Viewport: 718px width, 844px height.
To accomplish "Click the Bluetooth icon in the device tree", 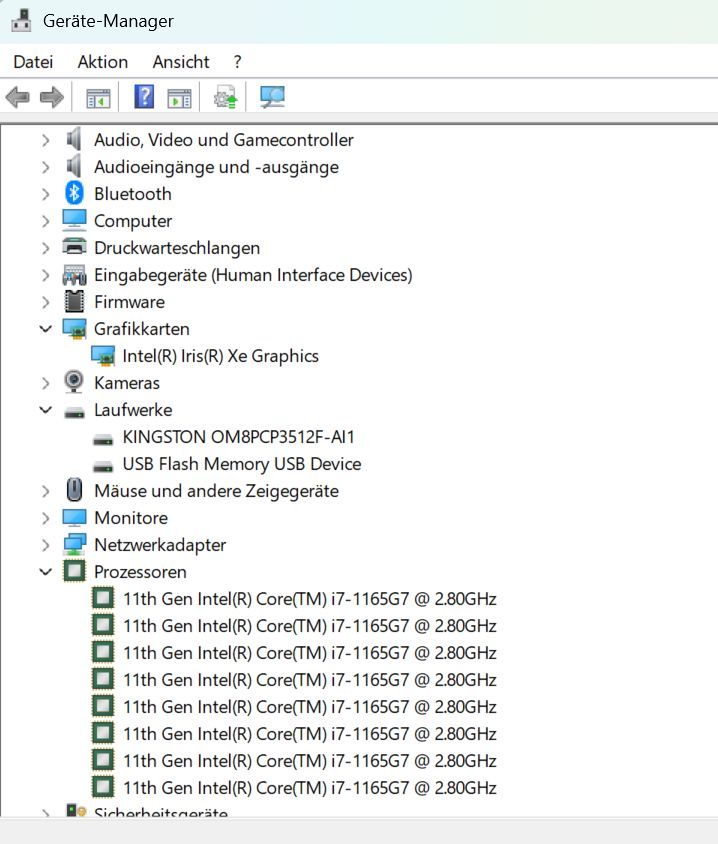I will pyautogui.click(x=74, y=194).
